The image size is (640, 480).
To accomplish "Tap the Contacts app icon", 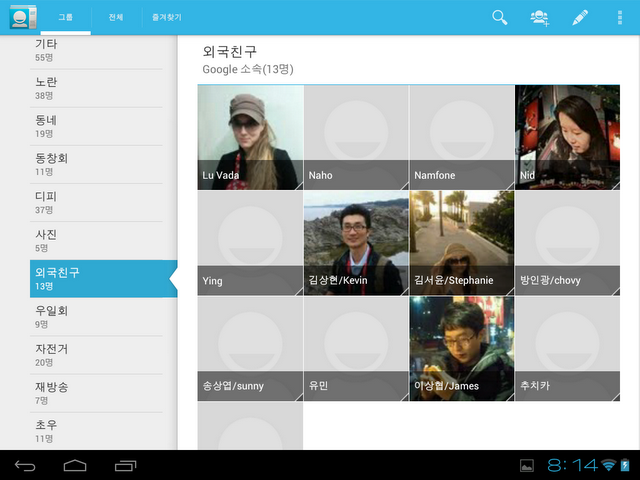I will (x=23, y=17).
